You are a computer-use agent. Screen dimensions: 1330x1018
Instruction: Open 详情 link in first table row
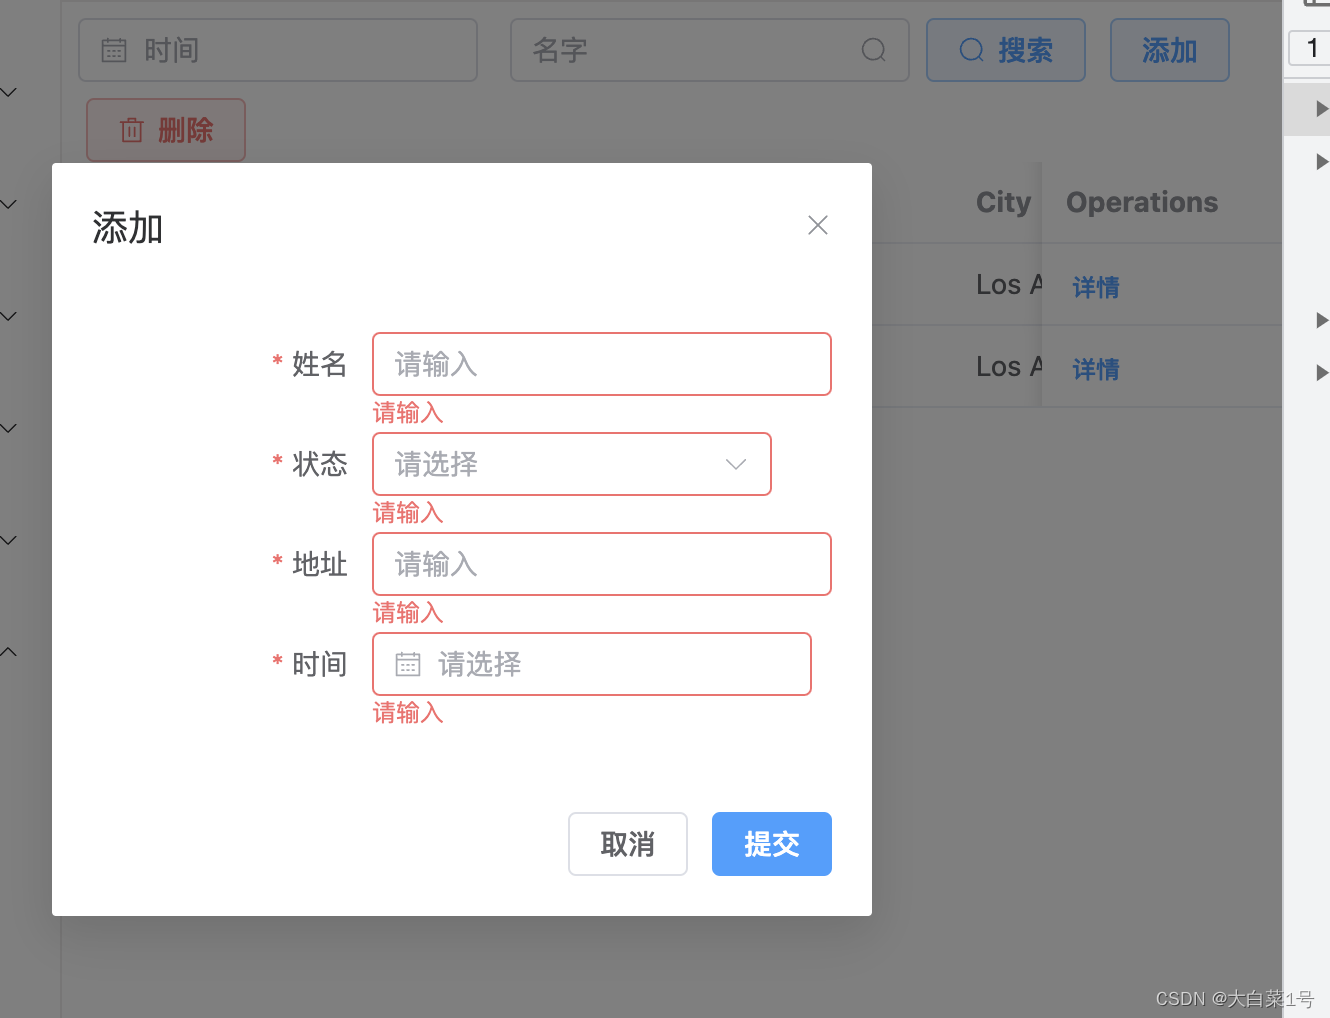pyautogui.click(x=1096, y=287)
